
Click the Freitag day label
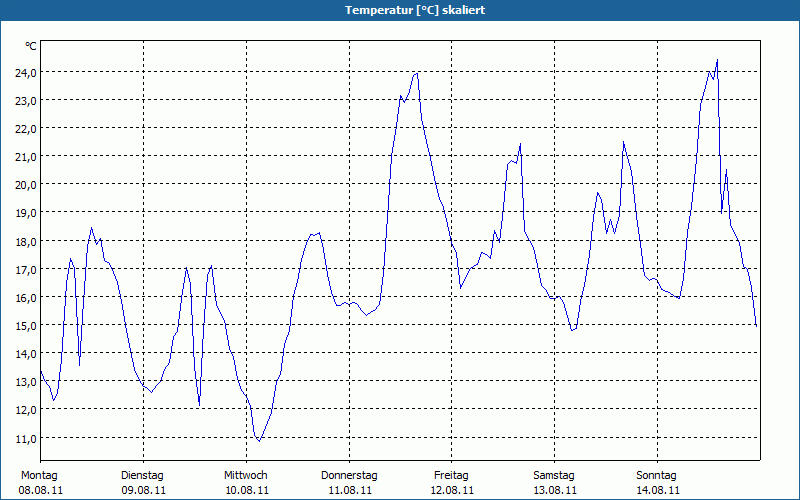[x=452, y=476]
